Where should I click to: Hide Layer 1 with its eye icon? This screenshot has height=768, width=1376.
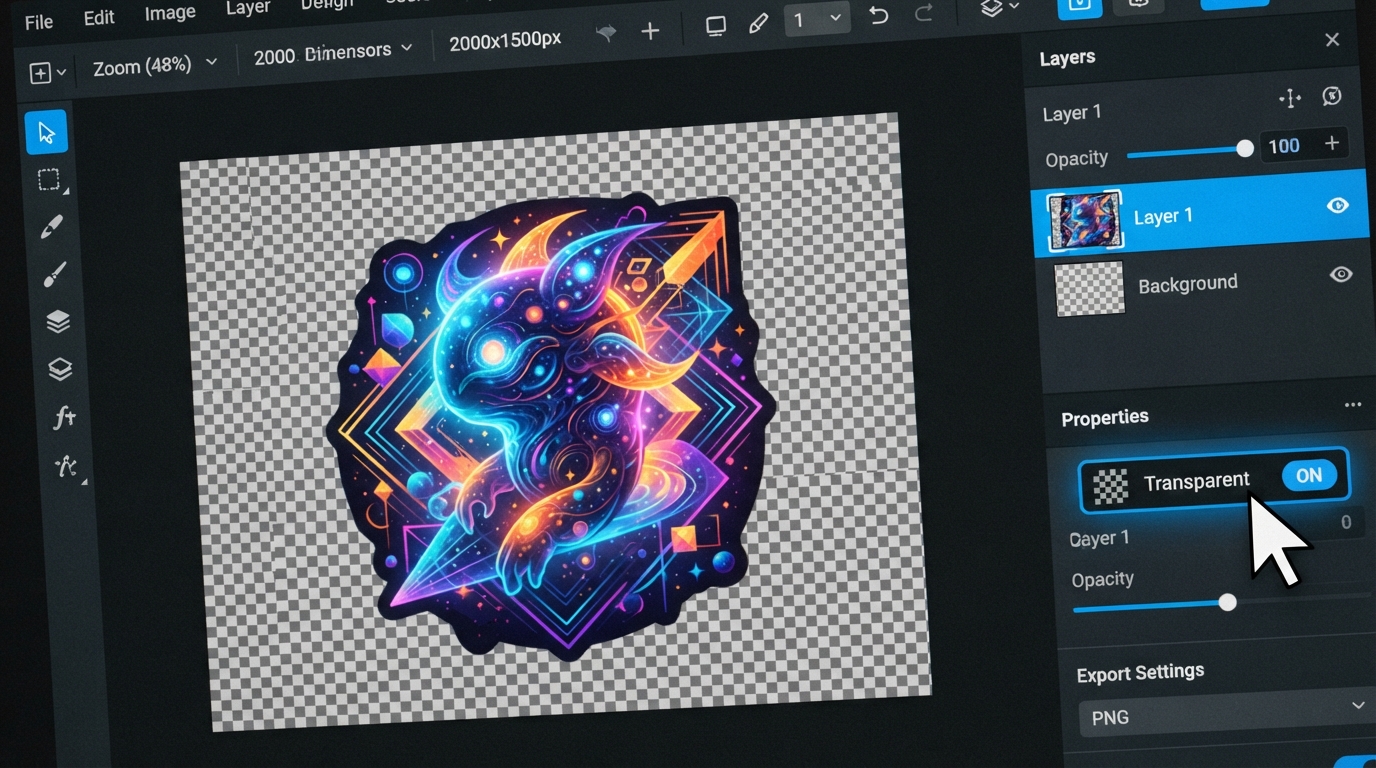(x=1338, y=205)
